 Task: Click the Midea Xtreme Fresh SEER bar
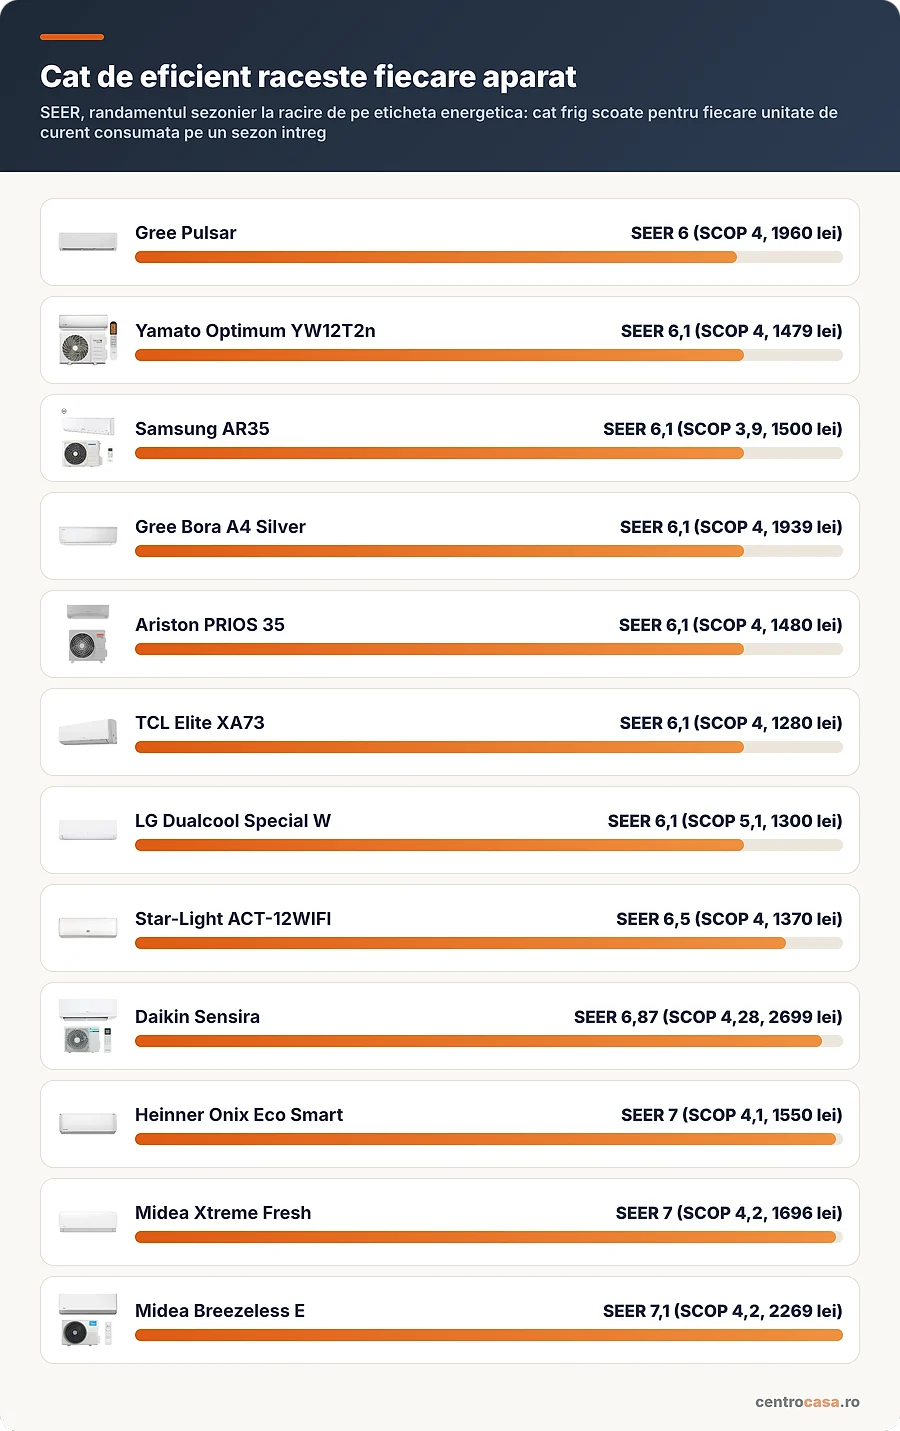(x=489, y=1237)
